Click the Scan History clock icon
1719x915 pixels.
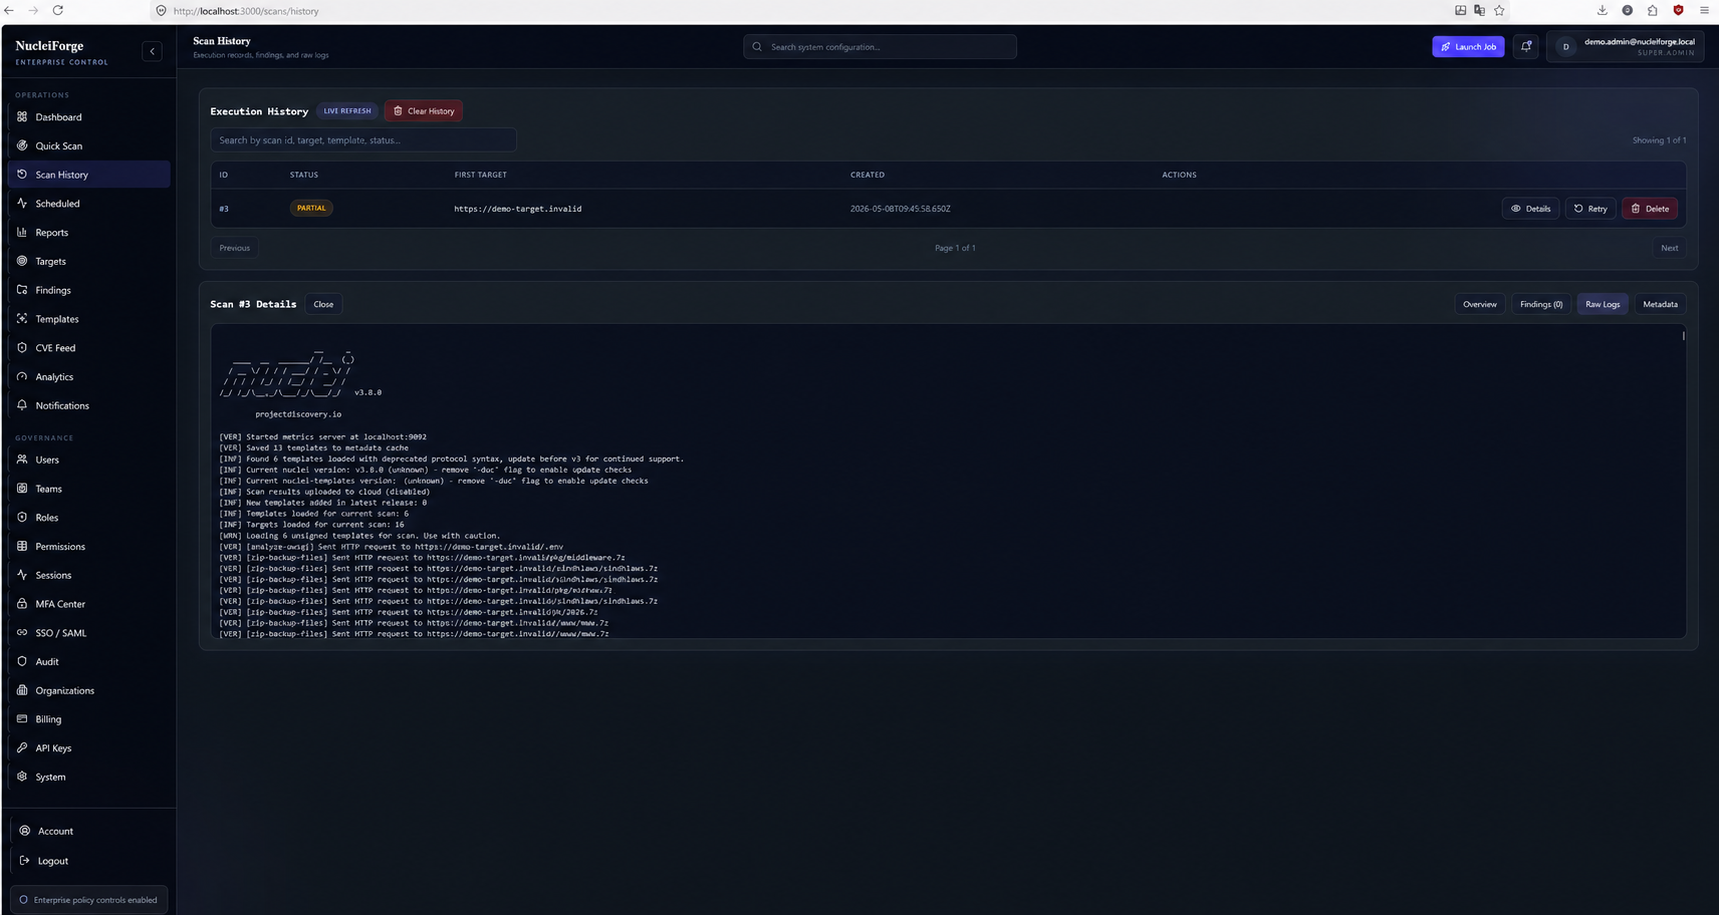tap(22, 174)
